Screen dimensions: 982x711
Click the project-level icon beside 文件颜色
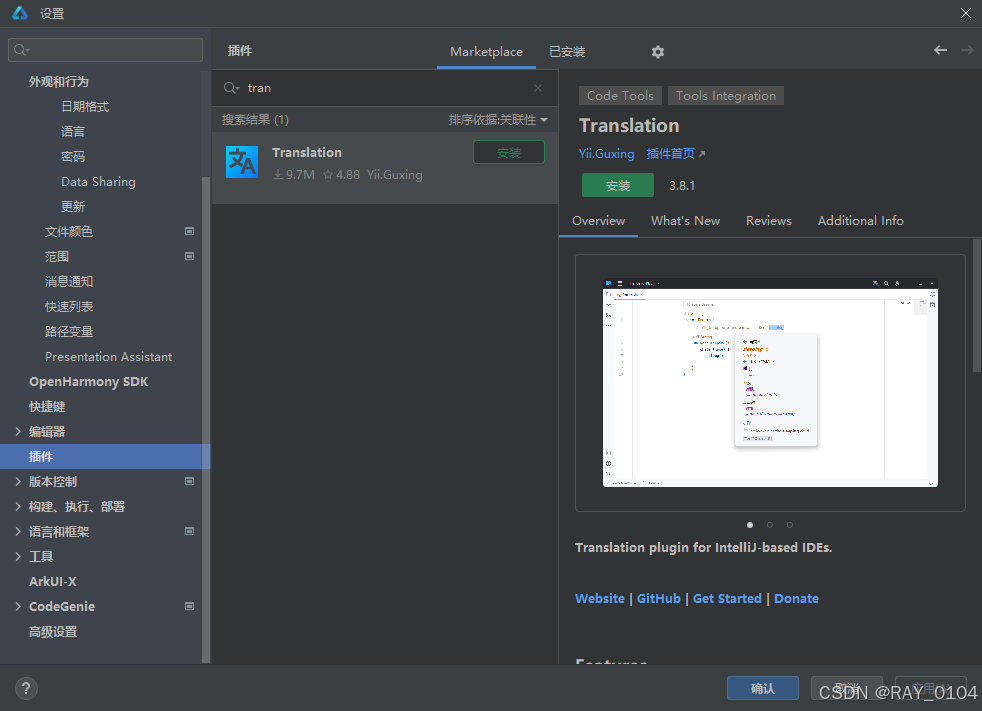189,231
